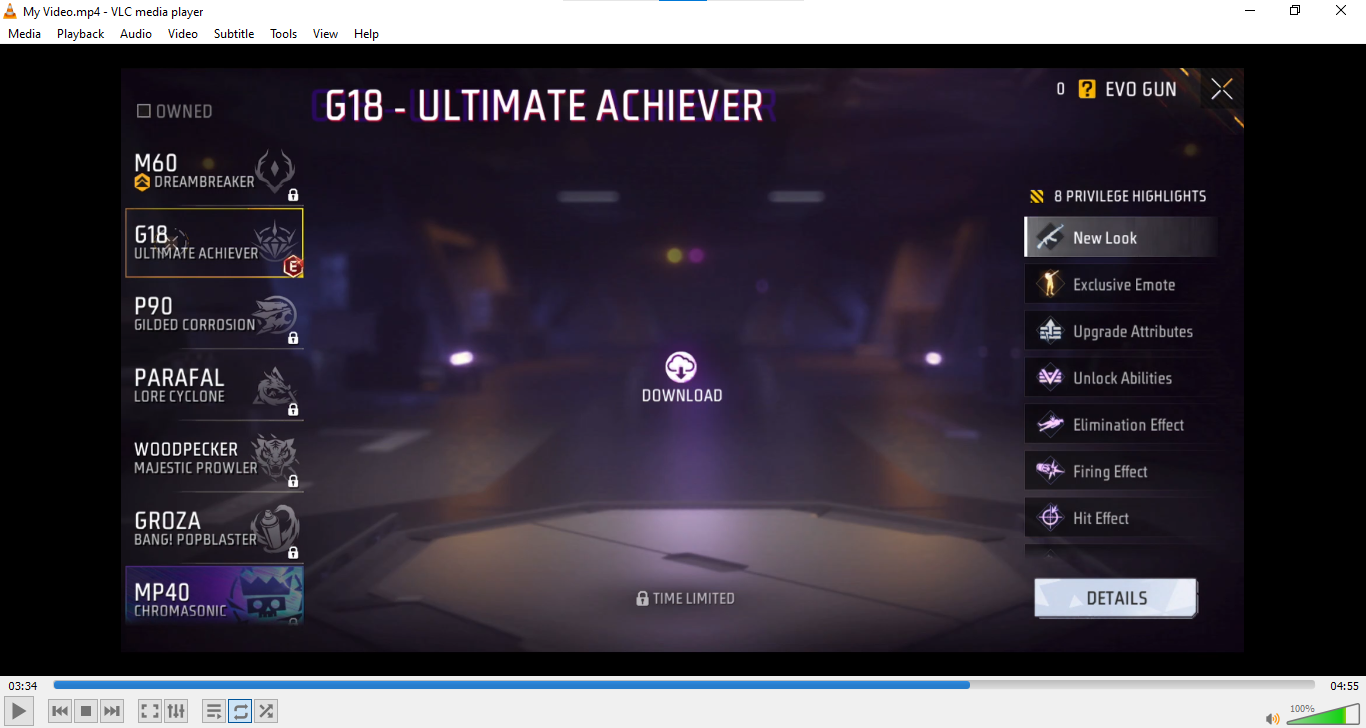This screenshot has height=728, width=1366.
Task: Expand the Tools menu
Action: 283,33
